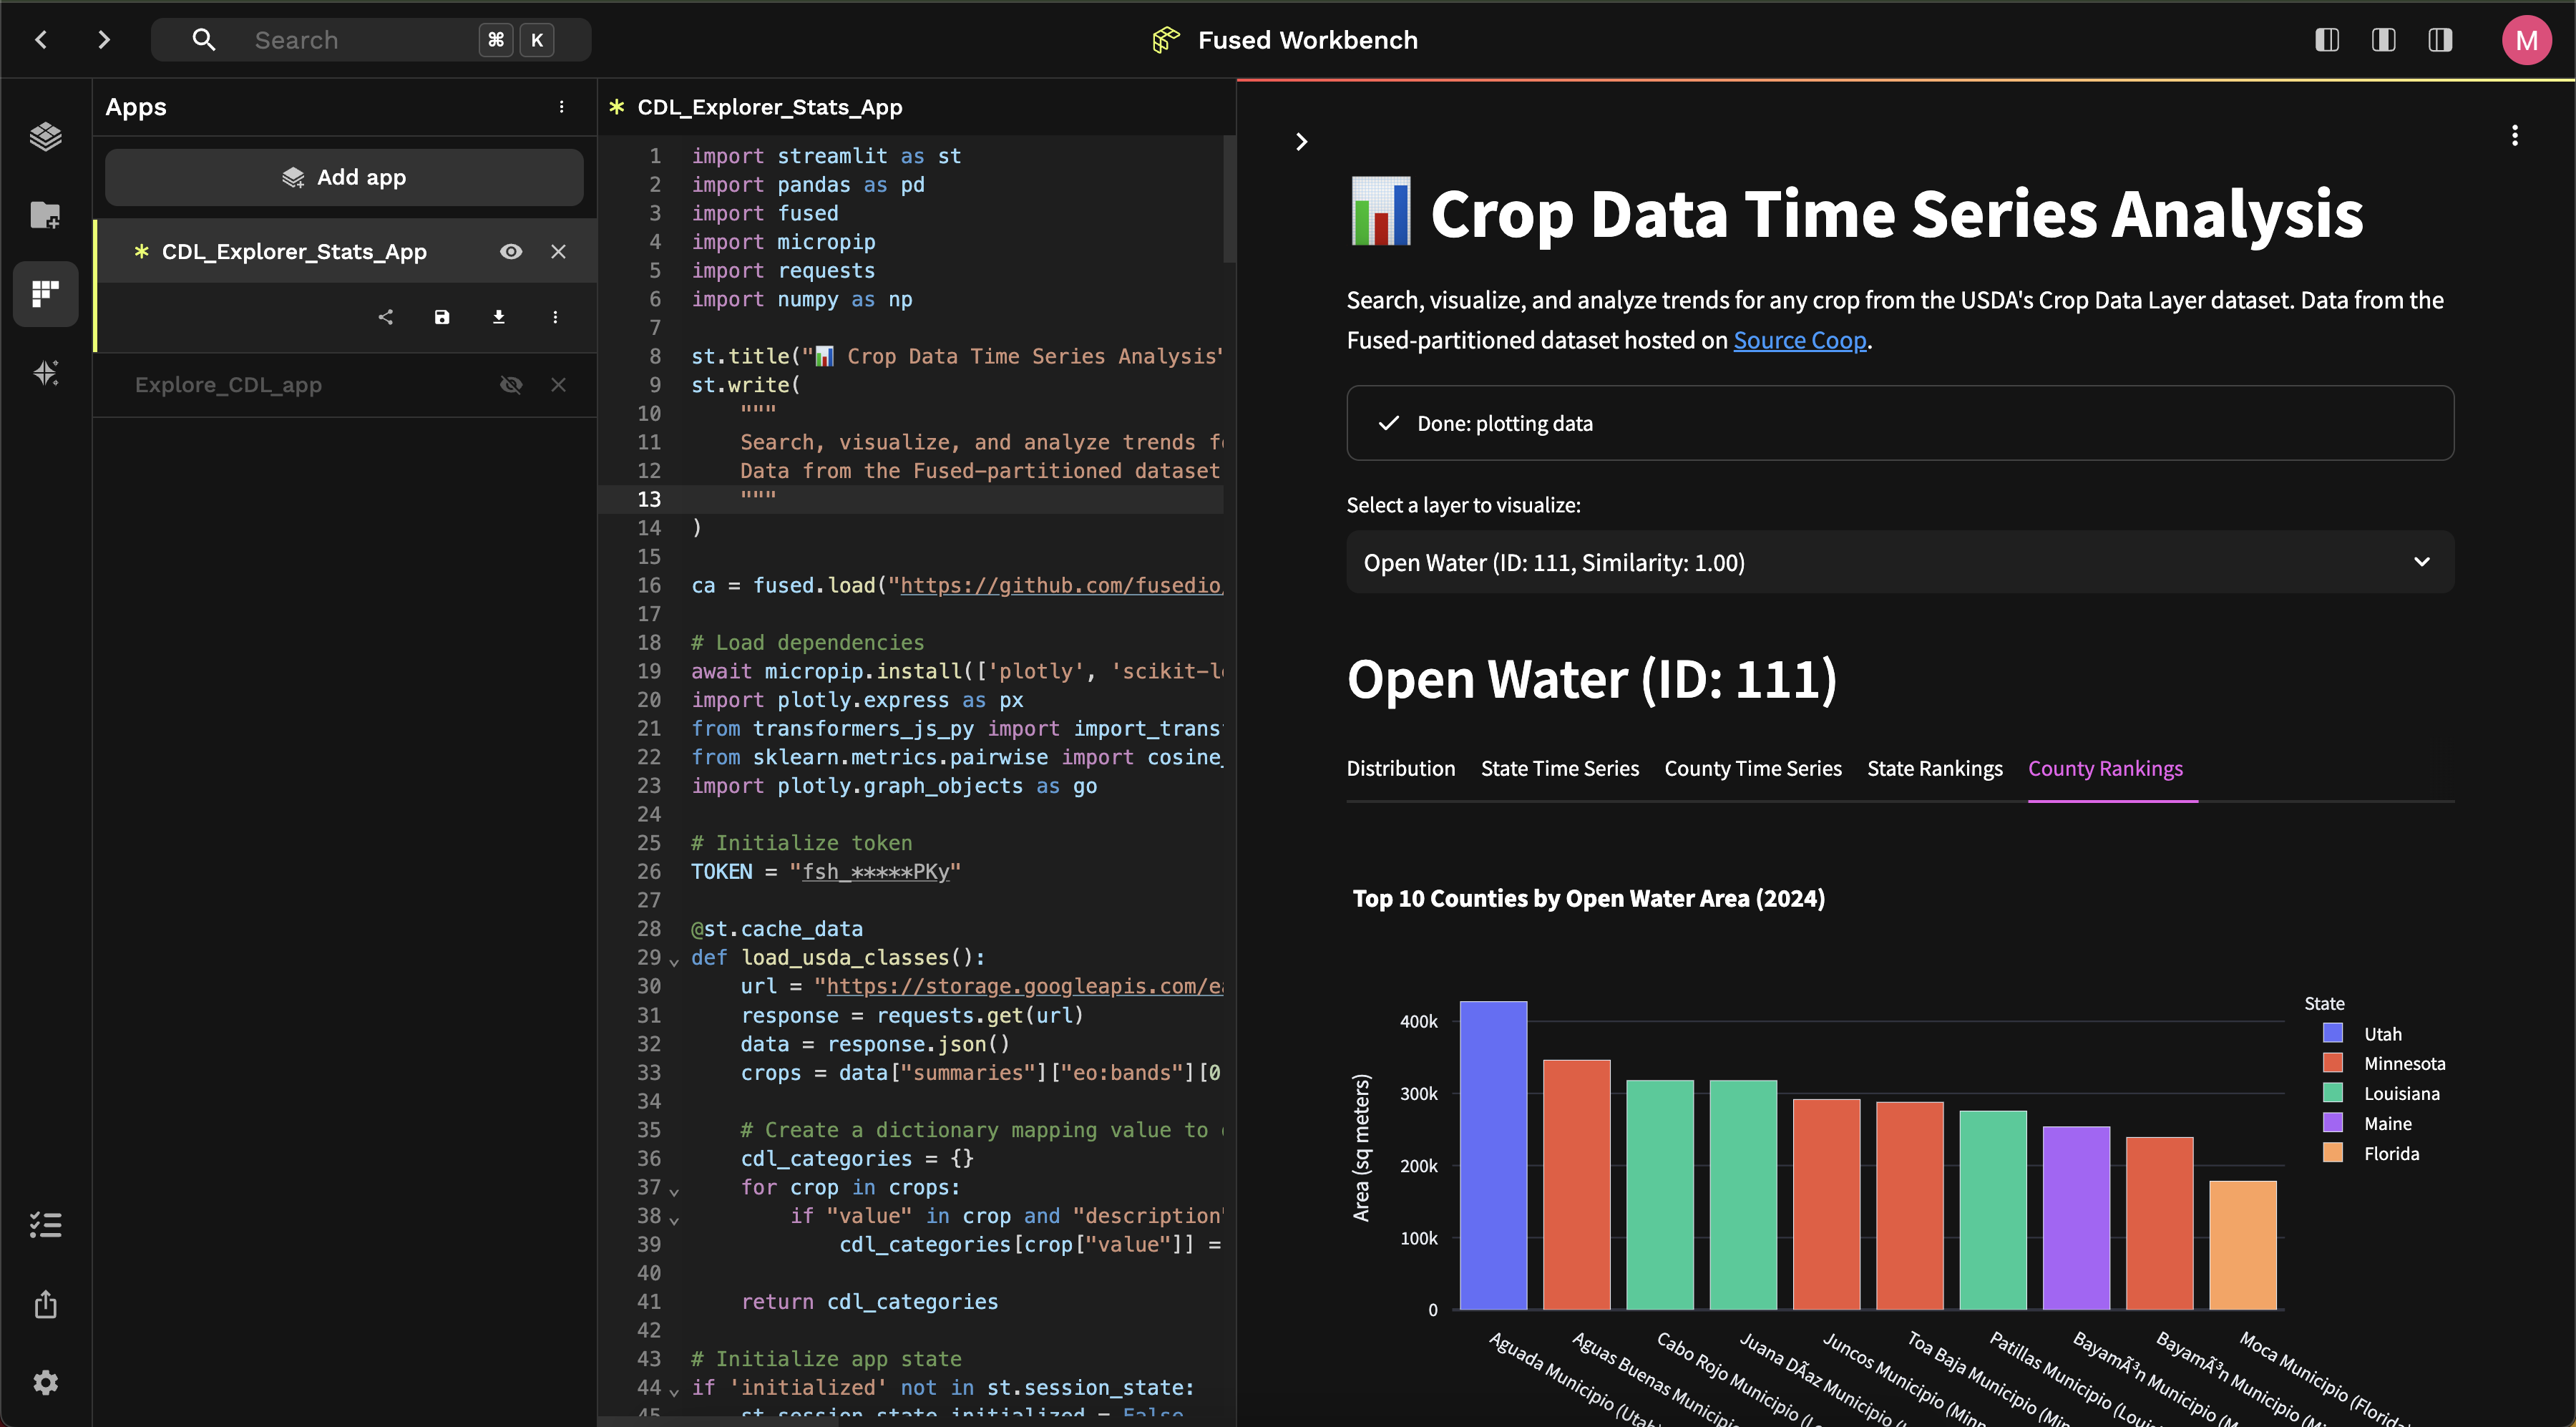Open the user profile avatar M
Viewport: 2576px width, 1427px height.
click(2526, 40)
